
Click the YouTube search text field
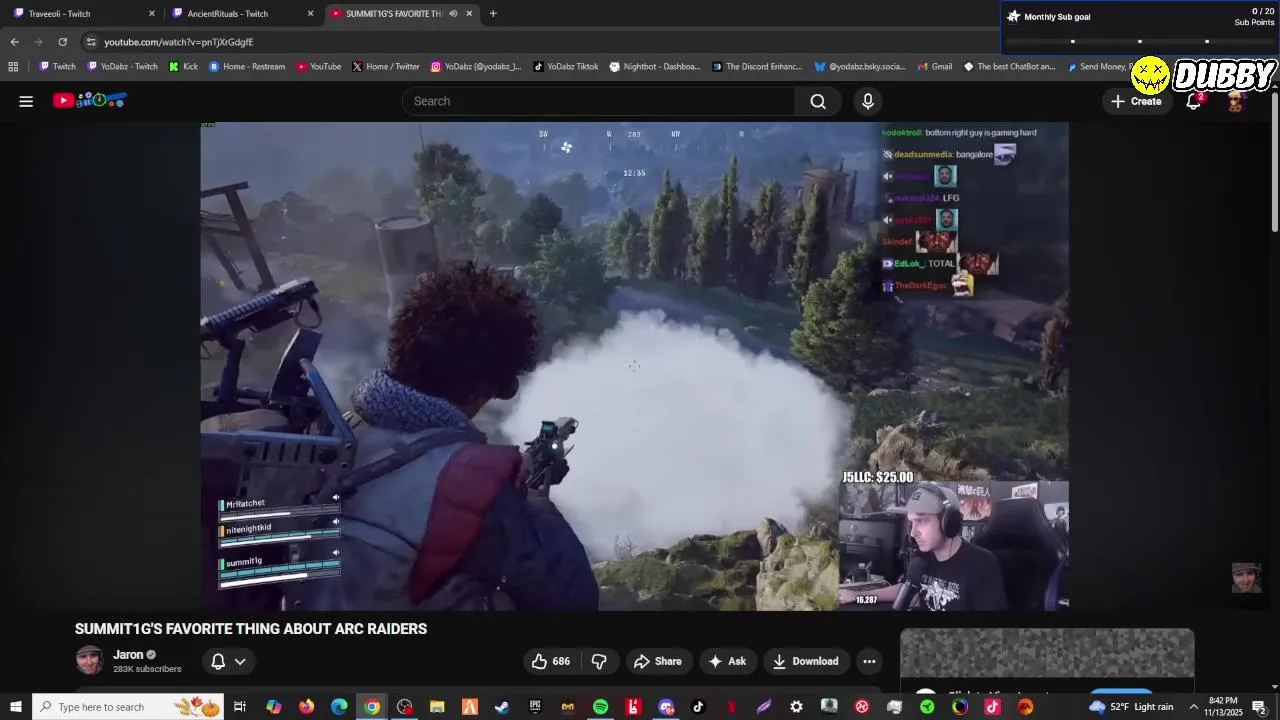pyautogui.click(x=598, y=101)
